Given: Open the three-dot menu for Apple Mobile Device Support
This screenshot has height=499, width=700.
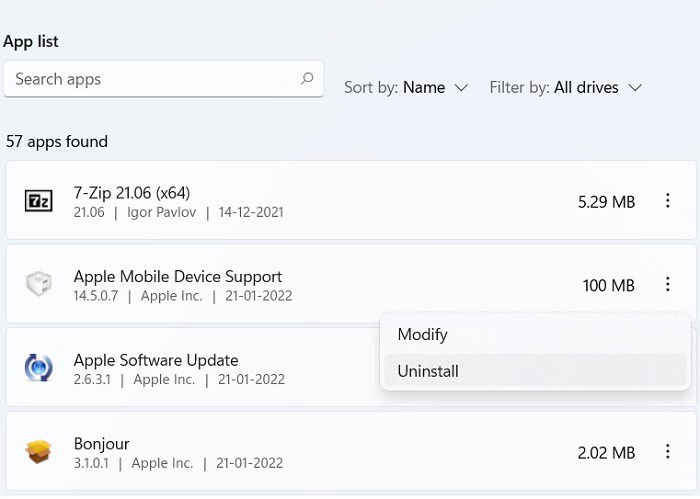Looking at the screenshot, I should (x=667, y=284).
